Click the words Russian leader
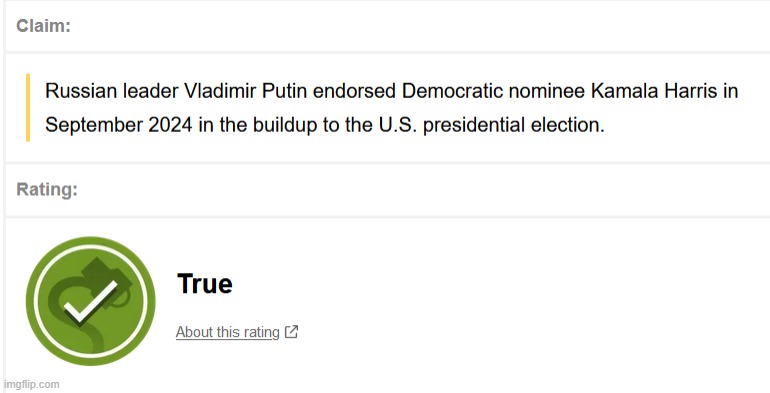 [x=111, y=91]
